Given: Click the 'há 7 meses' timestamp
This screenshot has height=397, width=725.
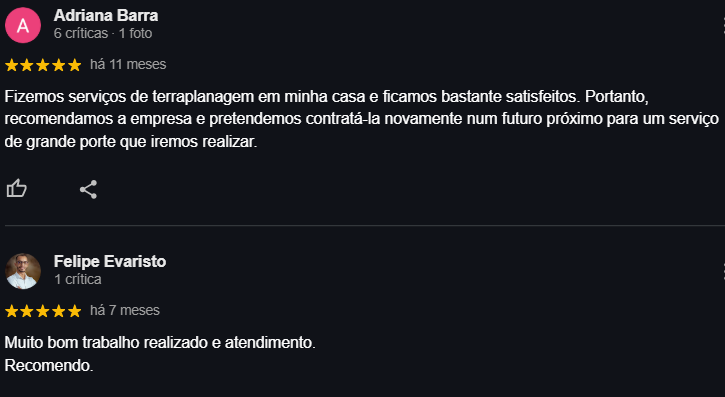Looking at the screenshot, I should coord(125,310).
